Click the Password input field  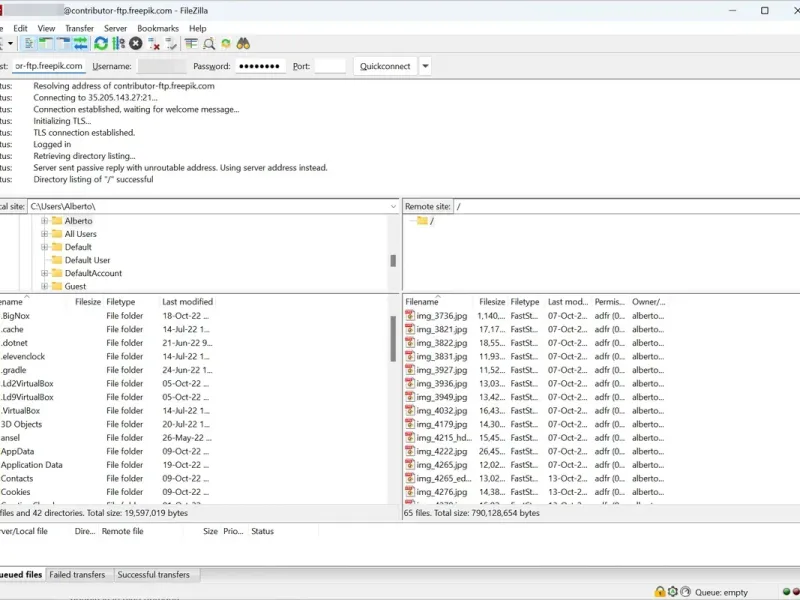click(x=260, y=66)
